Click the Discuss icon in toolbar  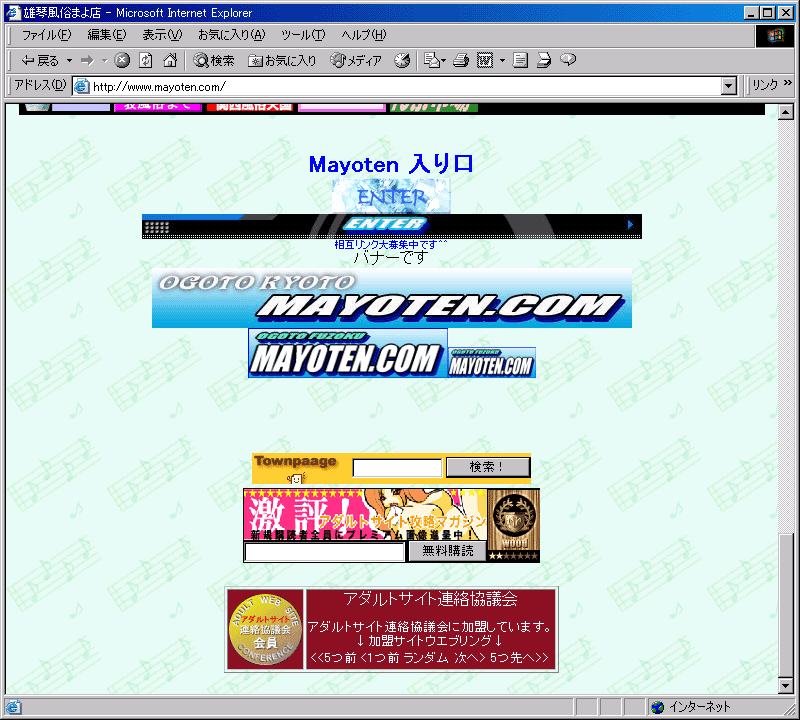pyautogui.click(x=520, y=61)
